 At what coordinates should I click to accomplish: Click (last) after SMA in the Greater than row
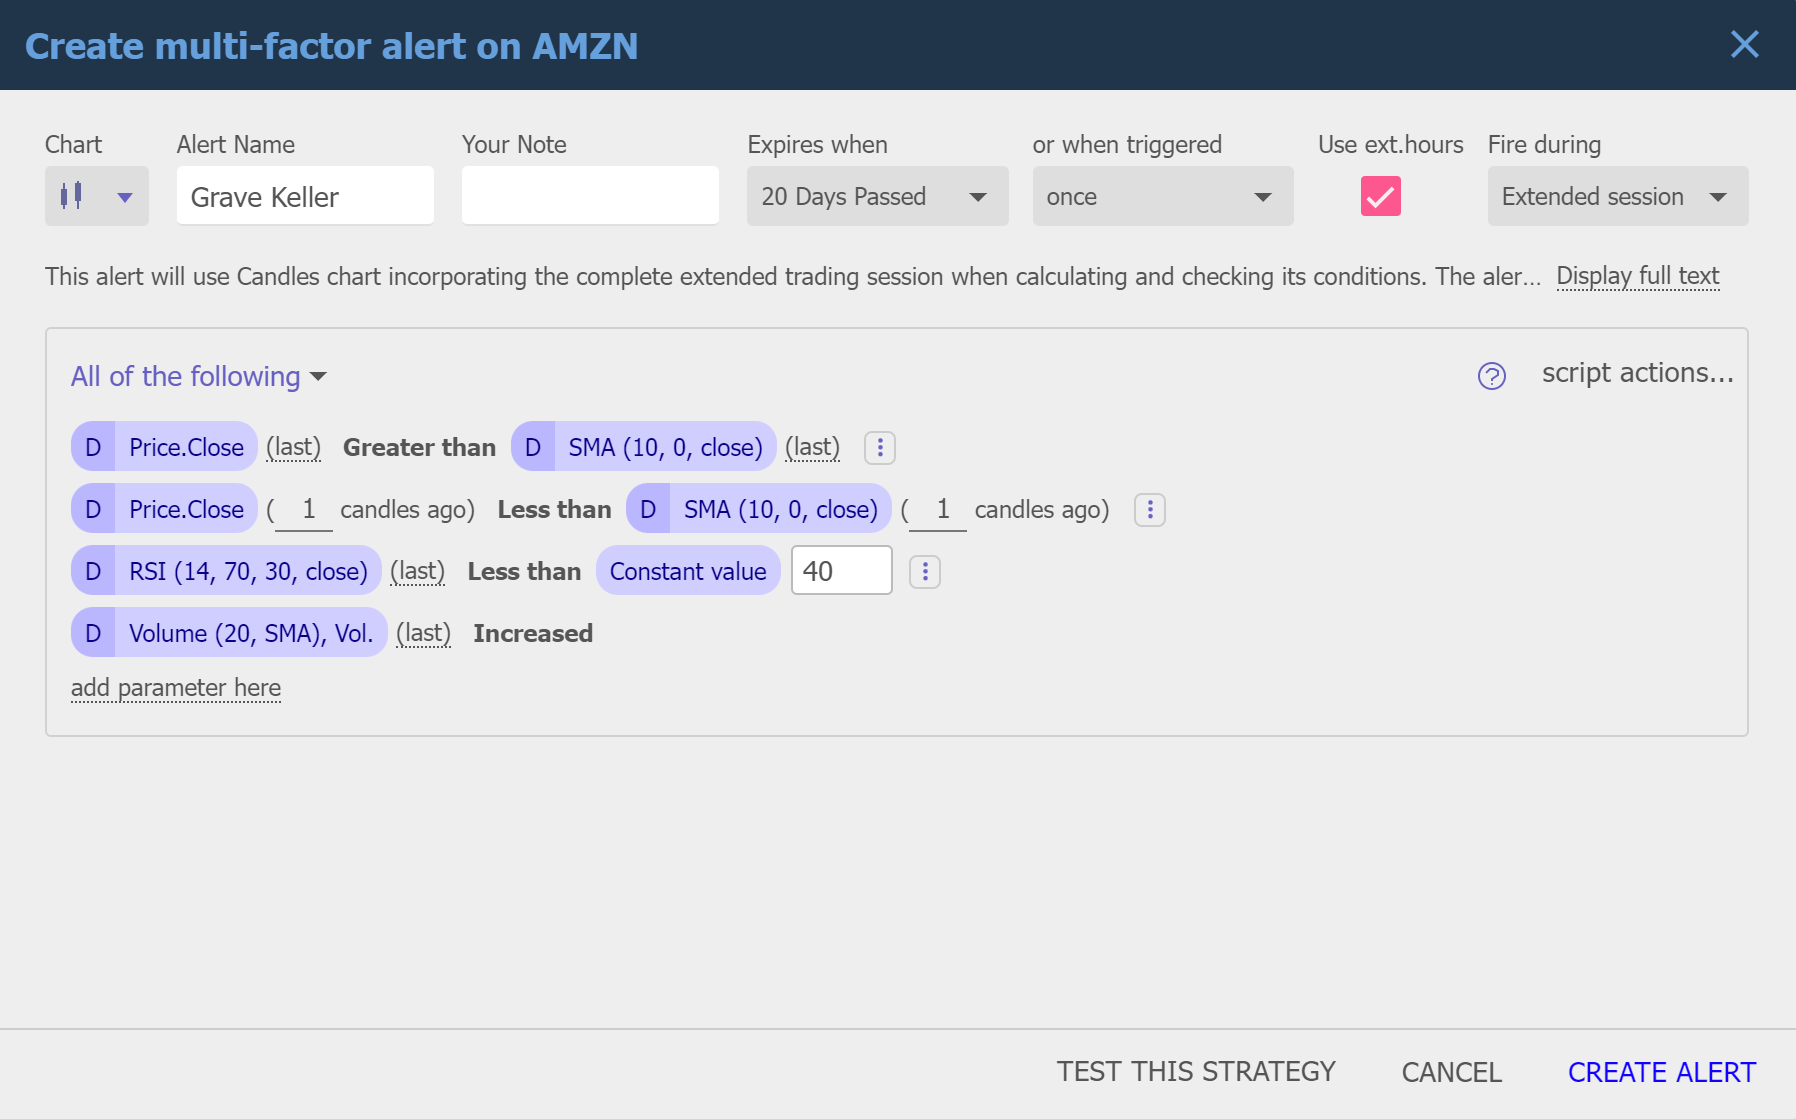coord(813,447)
